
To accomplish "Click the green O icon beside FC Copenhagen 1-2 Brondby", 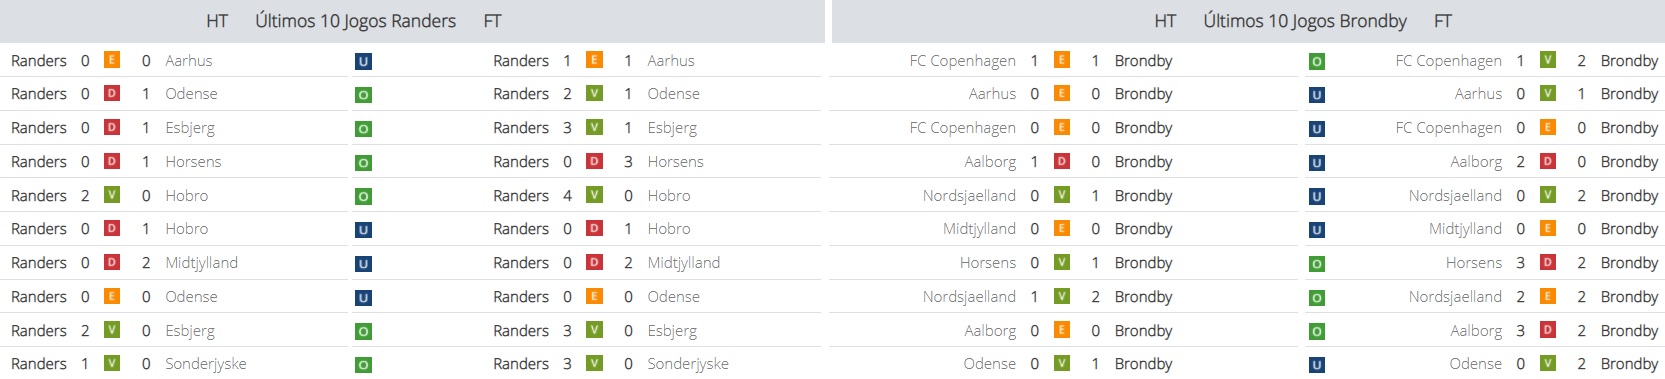I will point(1317,62).
